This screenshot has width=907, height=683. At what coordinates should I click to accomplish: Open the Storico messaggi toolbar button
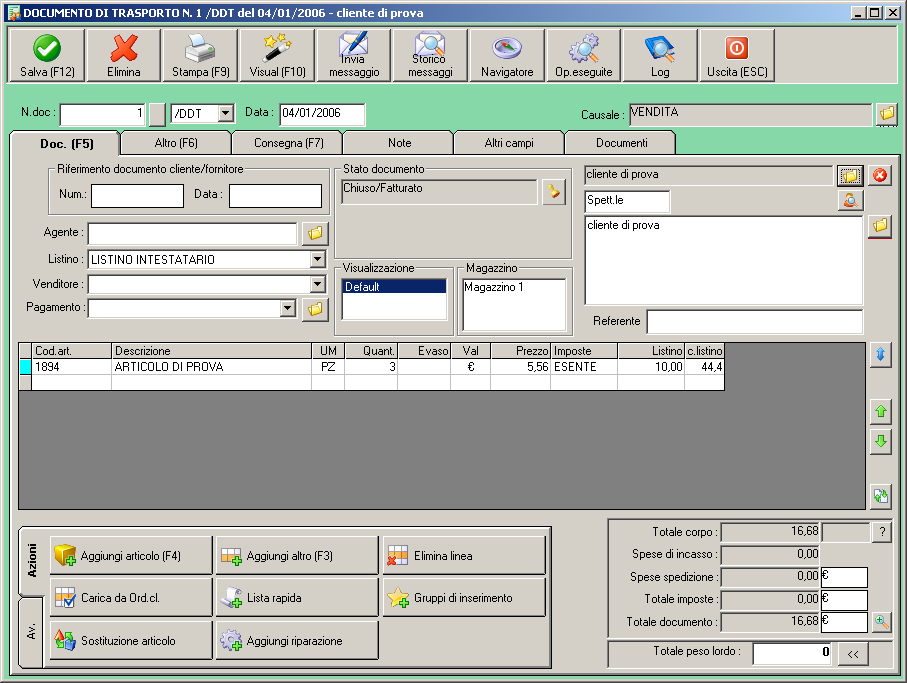pyautogui.click(x=430, y=55)
